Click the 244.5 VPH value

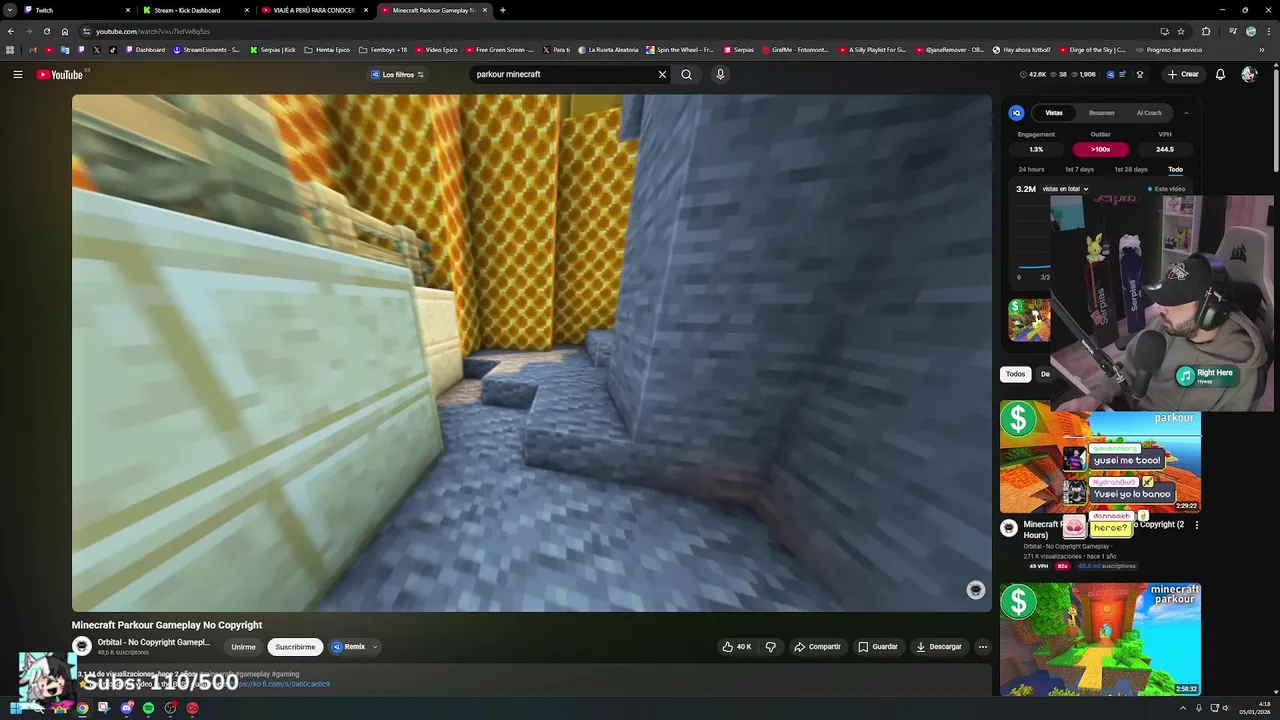point(1165,149)
